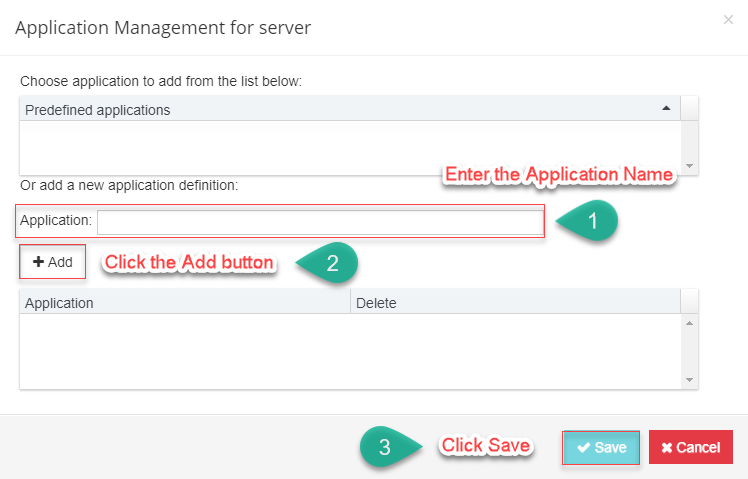This screenshot has height=479, width=748.
Task: Cancel the application management dialog
Action: [x=690, y=448]
